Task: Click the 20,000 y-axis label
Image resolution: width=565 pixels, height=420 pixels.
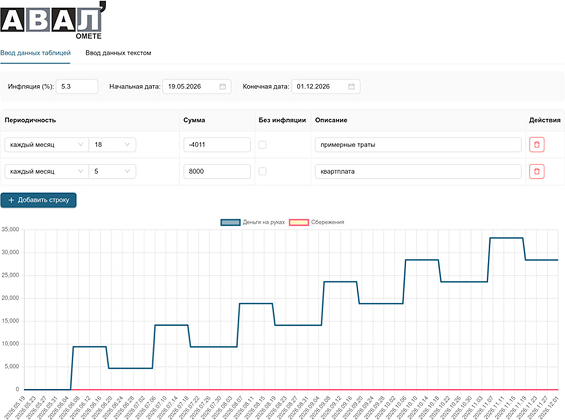Action: [10, 298]
